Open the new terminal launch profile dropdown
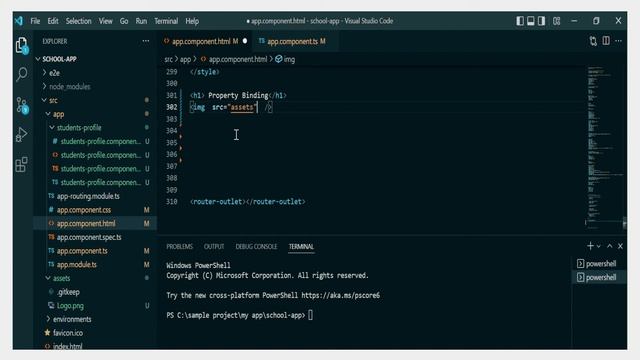 pyautogui.click(x=599, y=247)
